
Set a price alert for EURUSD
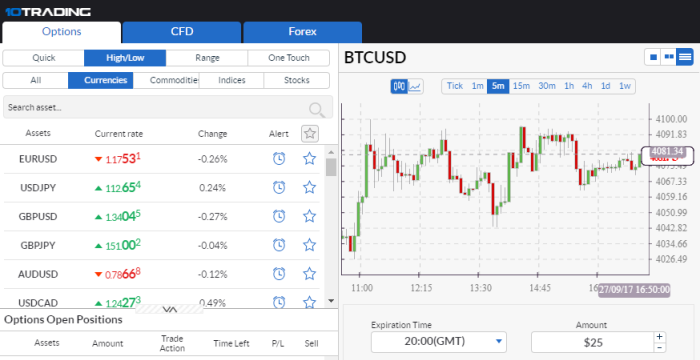pyautogui.click(x=279, y=159)
